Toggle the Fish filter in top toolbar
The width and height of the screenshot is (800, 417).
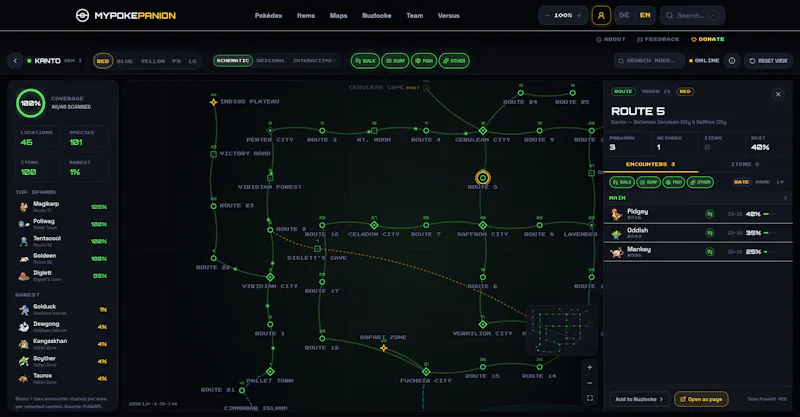click(x=424, y=61)
